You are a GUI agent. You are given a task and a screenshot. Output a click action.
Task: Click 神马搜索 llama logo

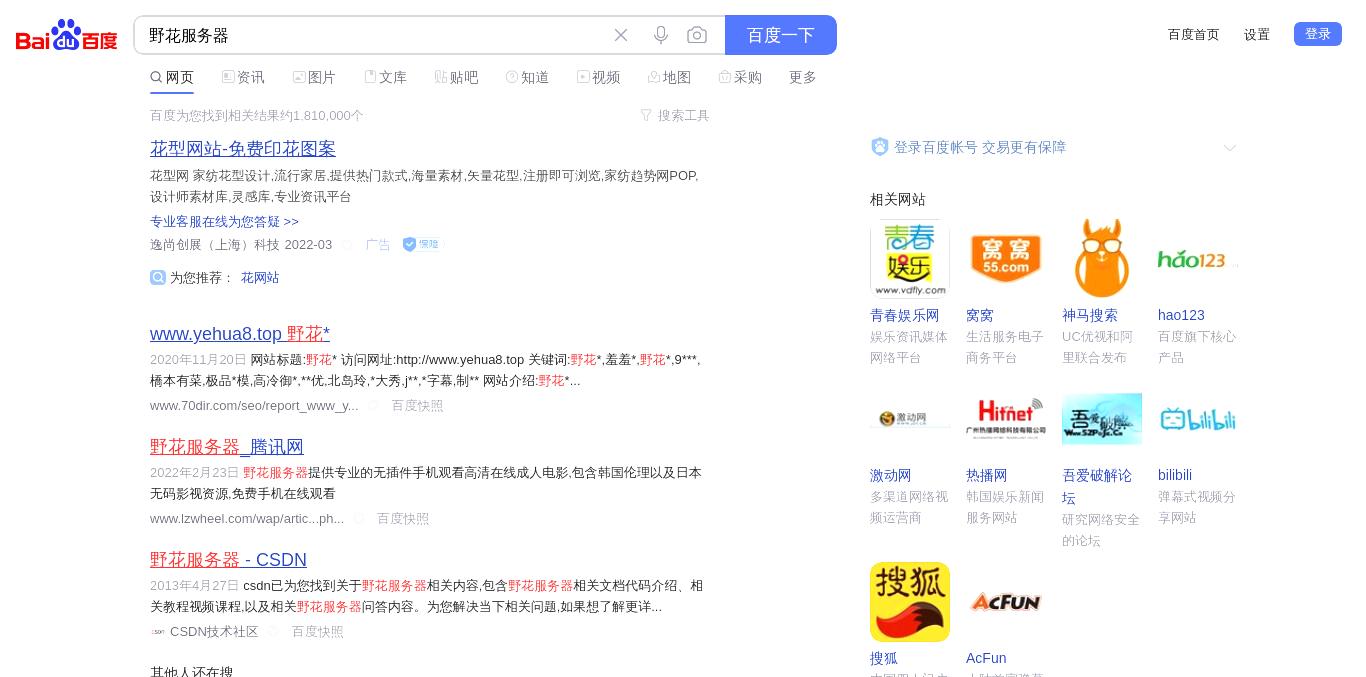(x=1102, y=258)
